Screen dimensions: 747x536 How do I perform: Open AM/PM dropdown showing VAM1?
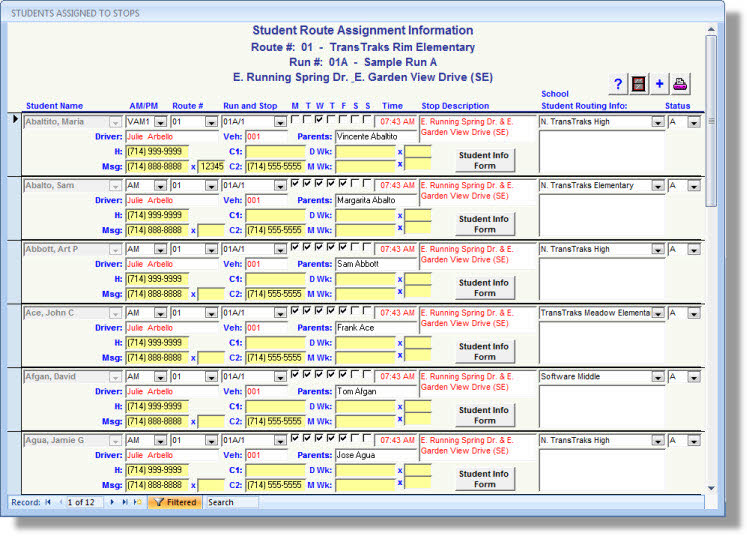tap(159, 122)
